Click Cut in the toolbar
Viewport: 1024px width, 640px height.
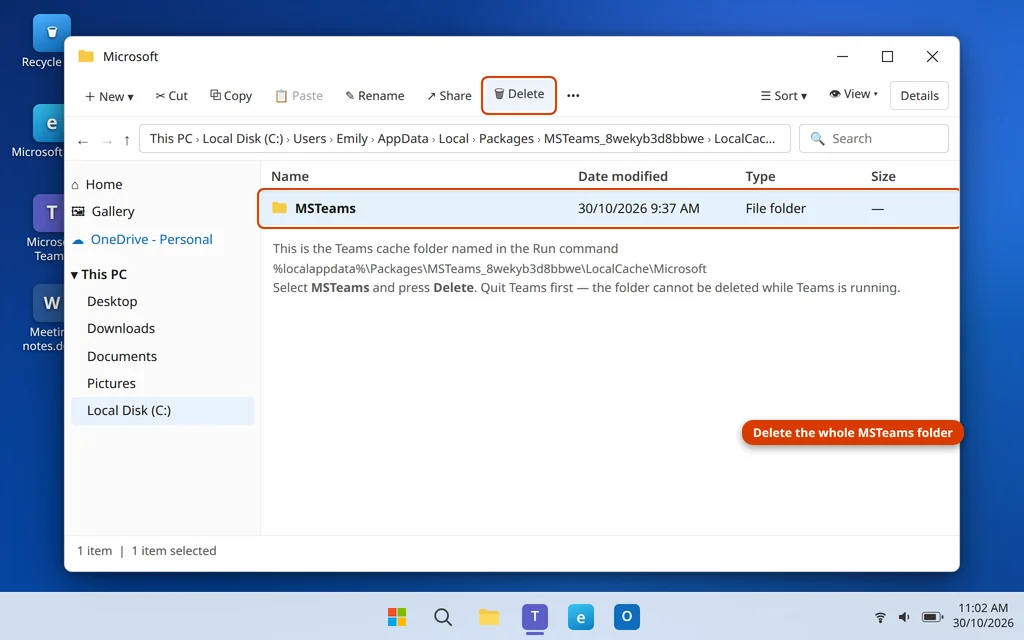point(172,96)
